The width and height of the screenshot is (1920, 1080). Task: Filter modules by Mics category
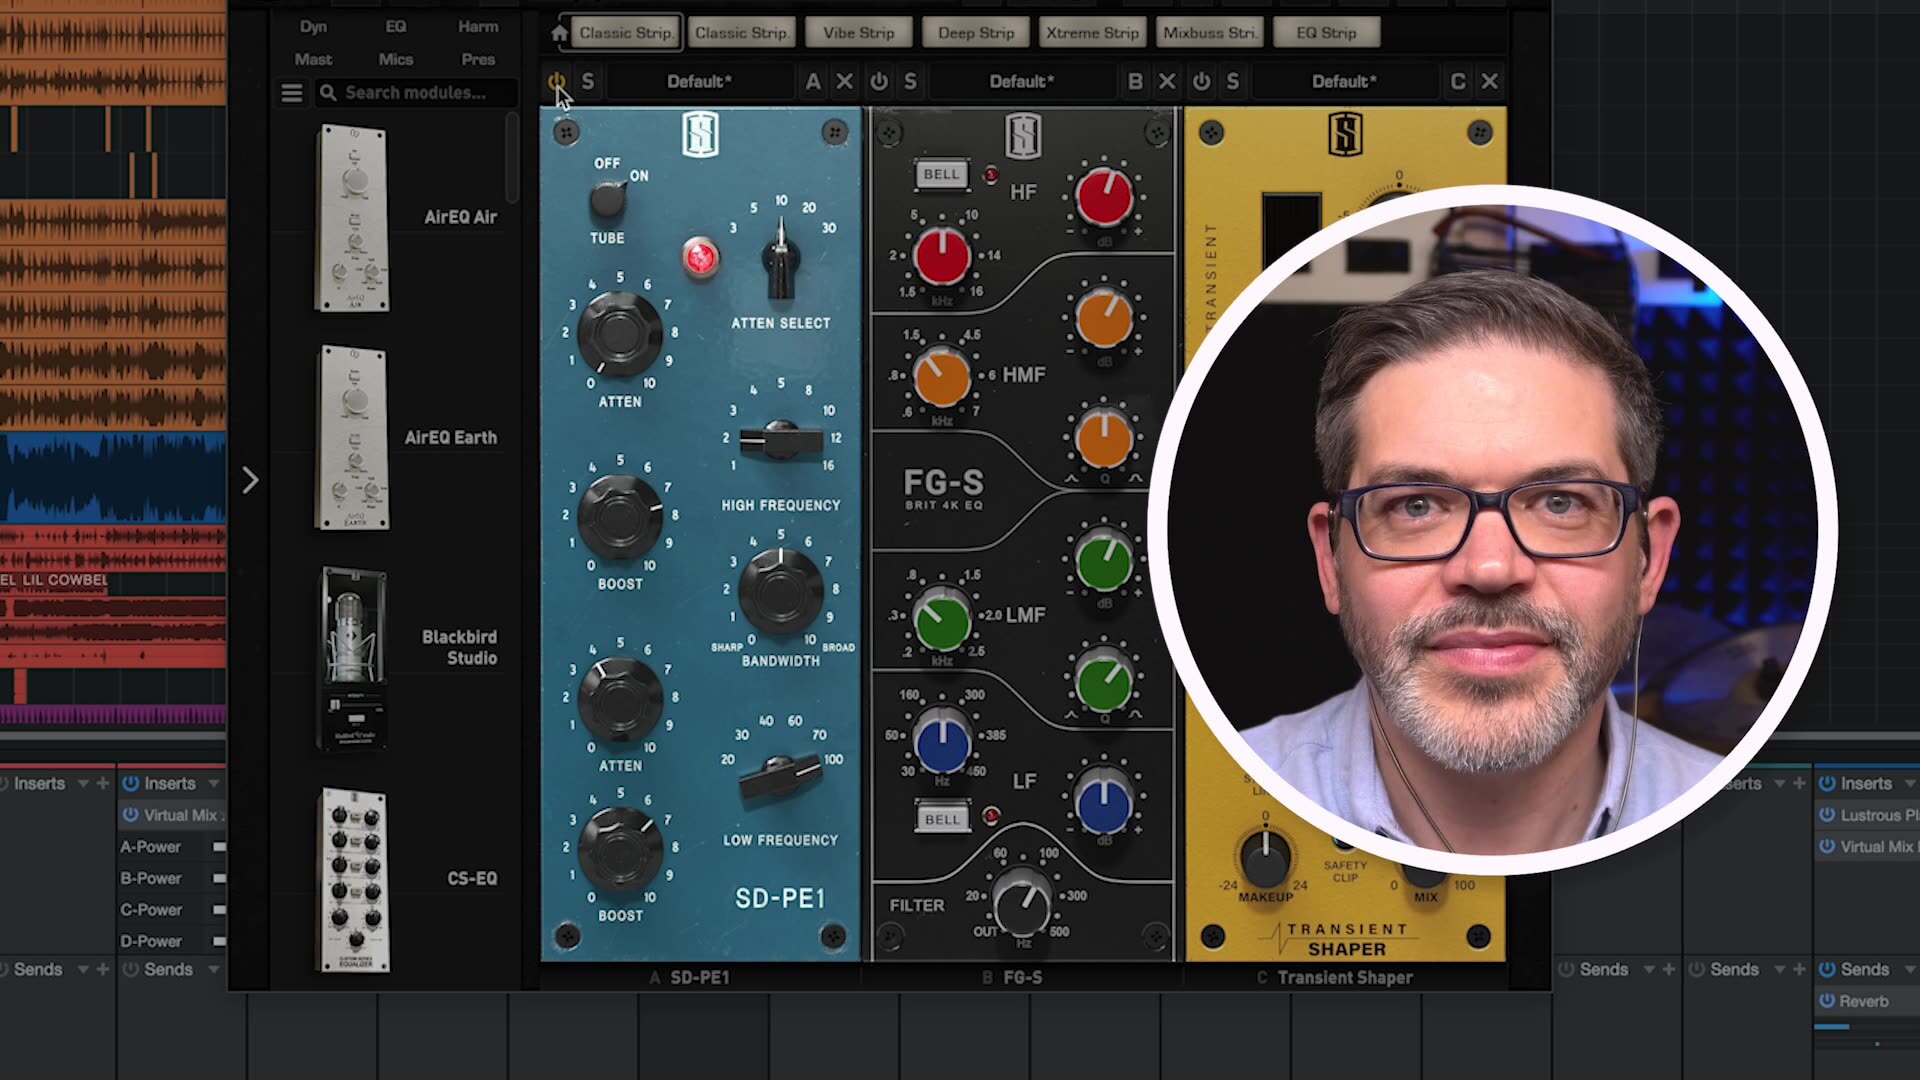[x=396, y=60]
